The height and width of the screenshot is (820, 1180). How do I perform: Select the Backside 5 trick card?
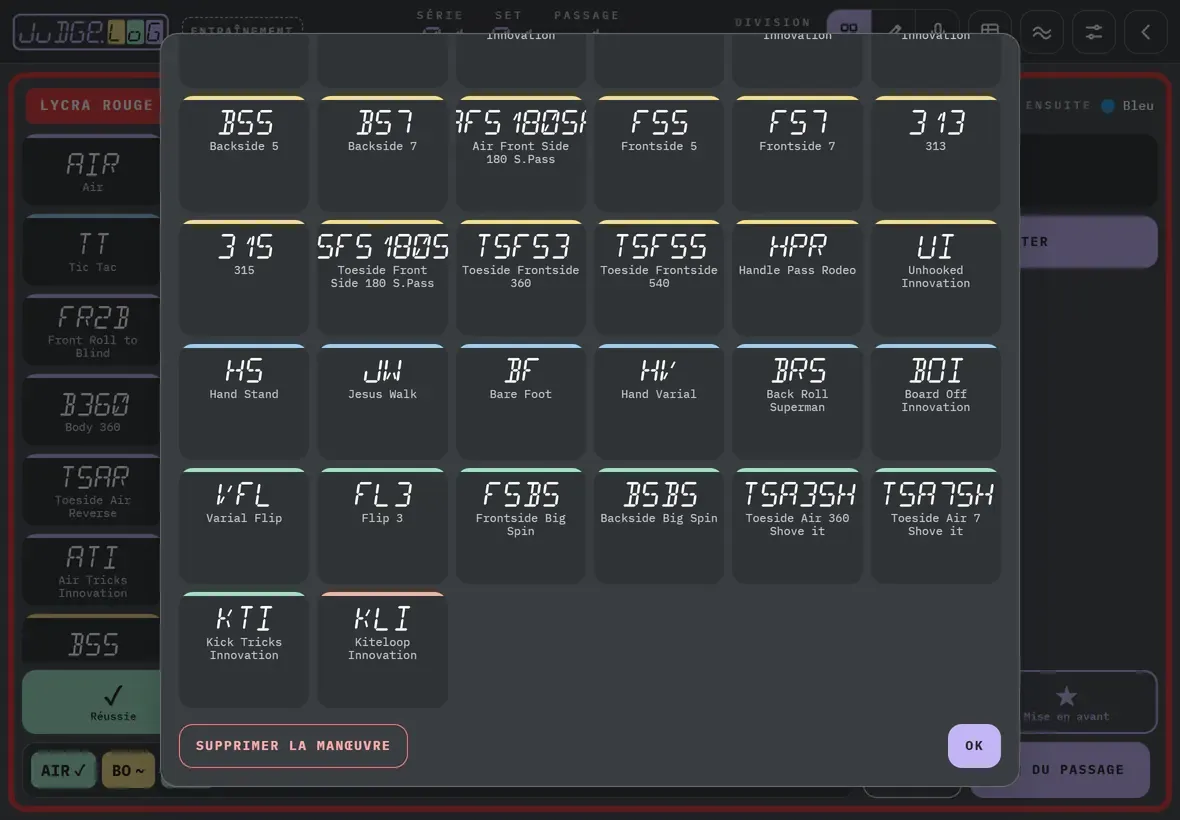(x=244, y=153)
